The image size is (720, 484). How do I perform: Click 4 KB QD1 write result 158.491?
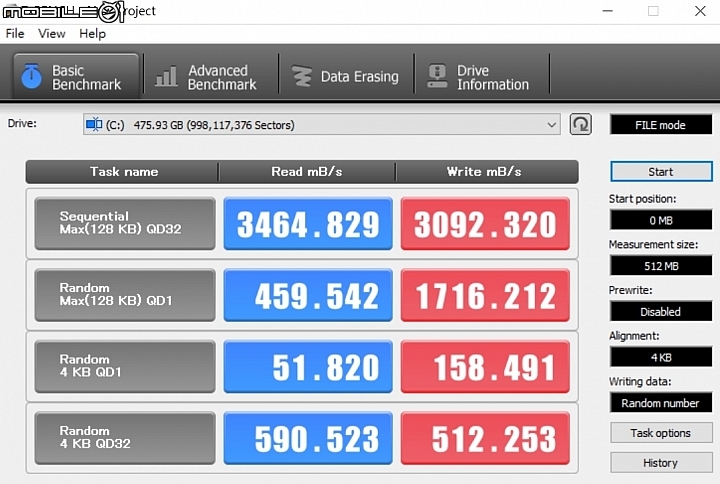[485, 366]
